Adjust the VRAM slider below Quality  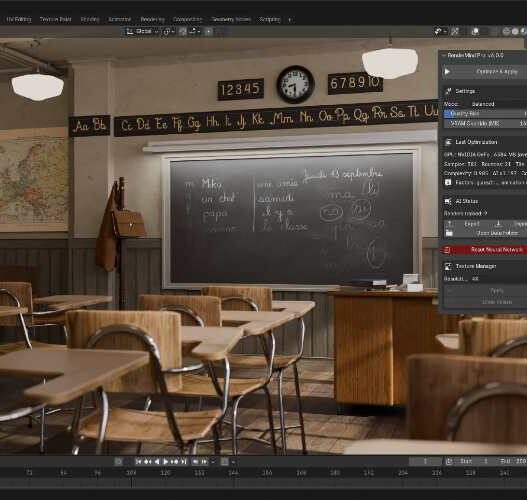485,124
